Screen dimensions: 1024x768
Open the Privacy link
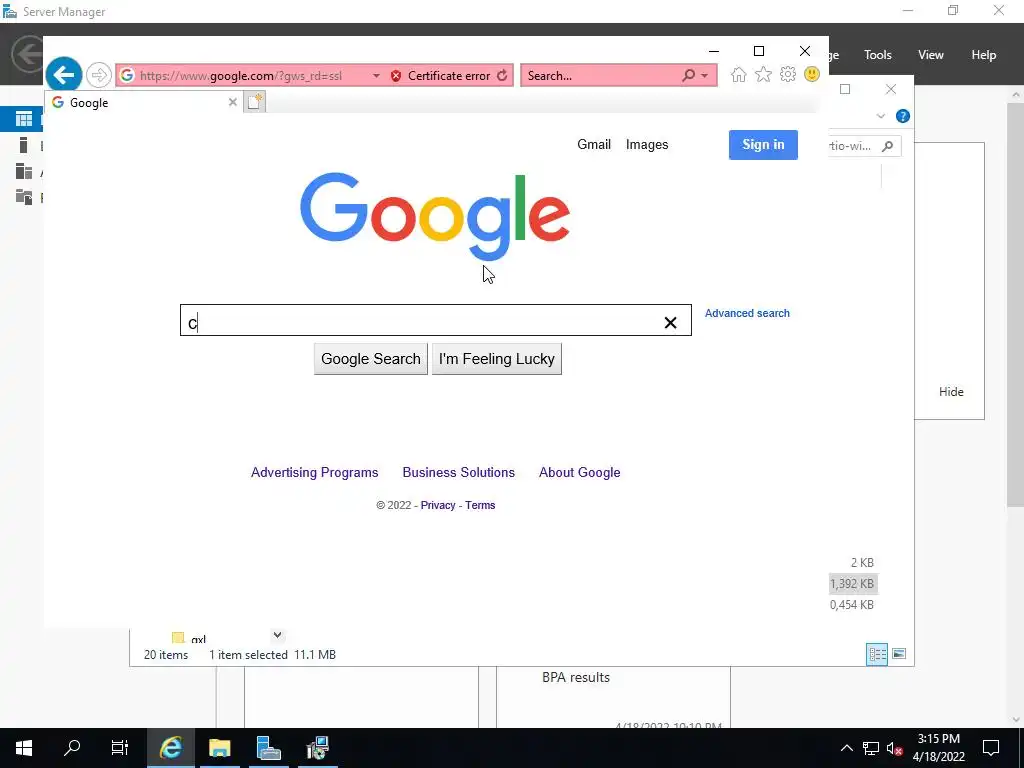coord(438,505)
